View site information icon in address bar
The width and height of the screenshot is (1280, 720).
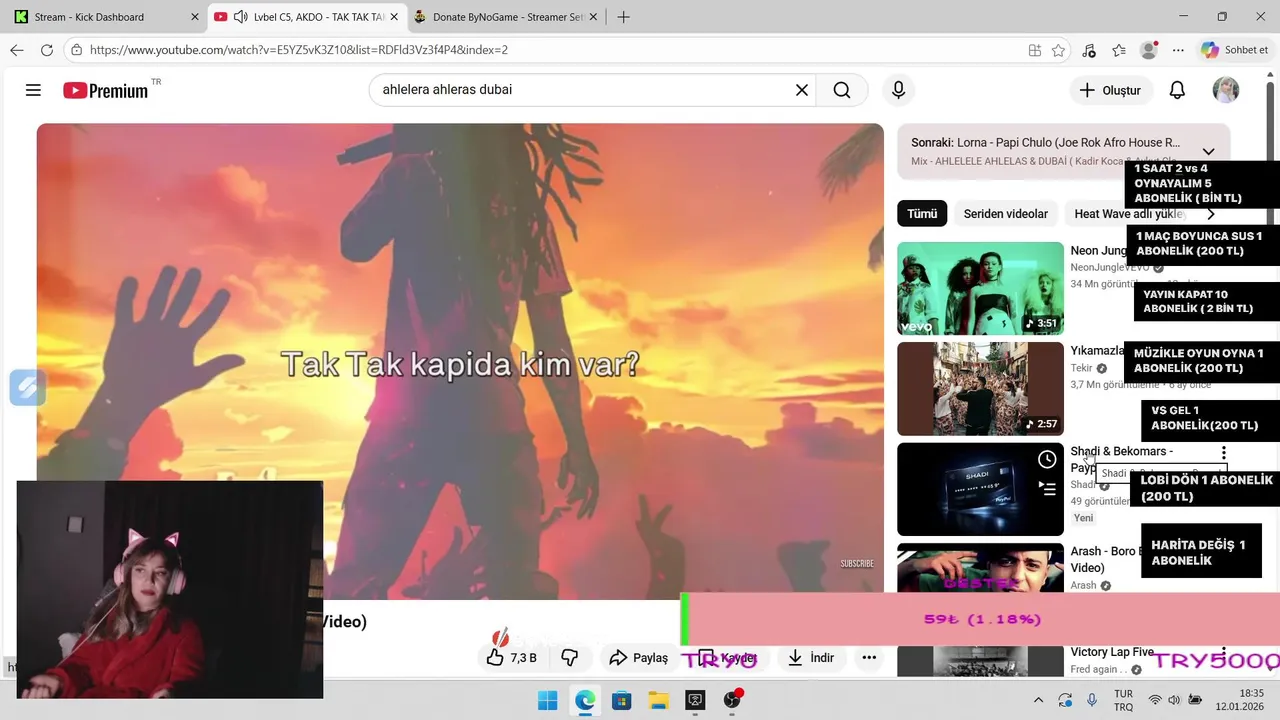pos(76,50)
